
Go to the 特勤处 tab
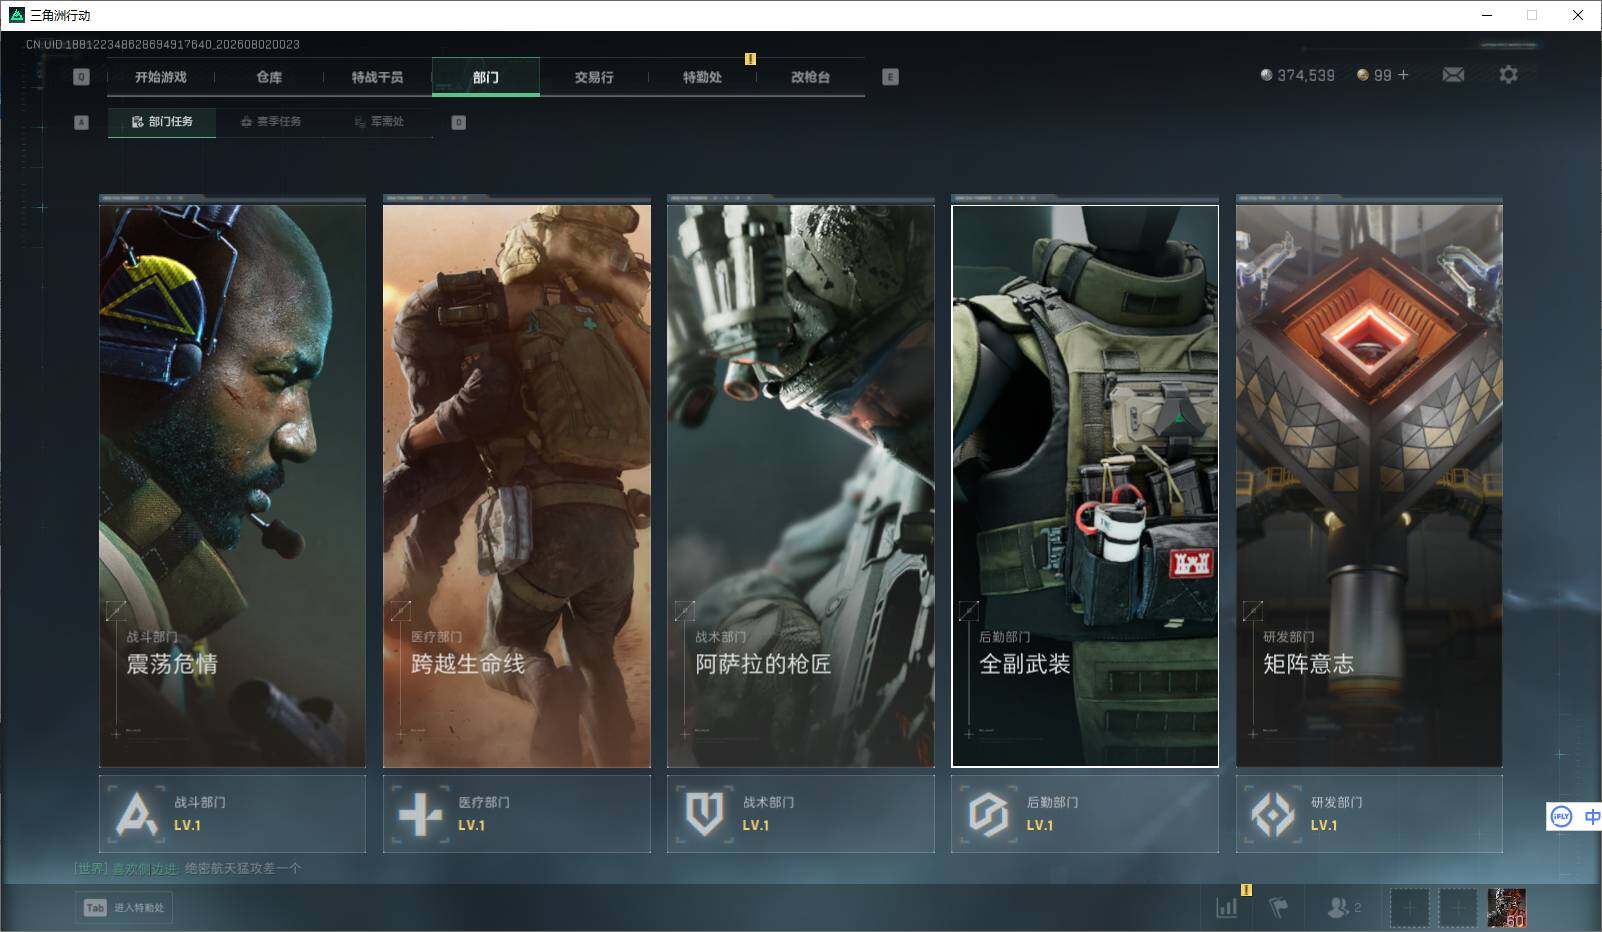point(702,77)
